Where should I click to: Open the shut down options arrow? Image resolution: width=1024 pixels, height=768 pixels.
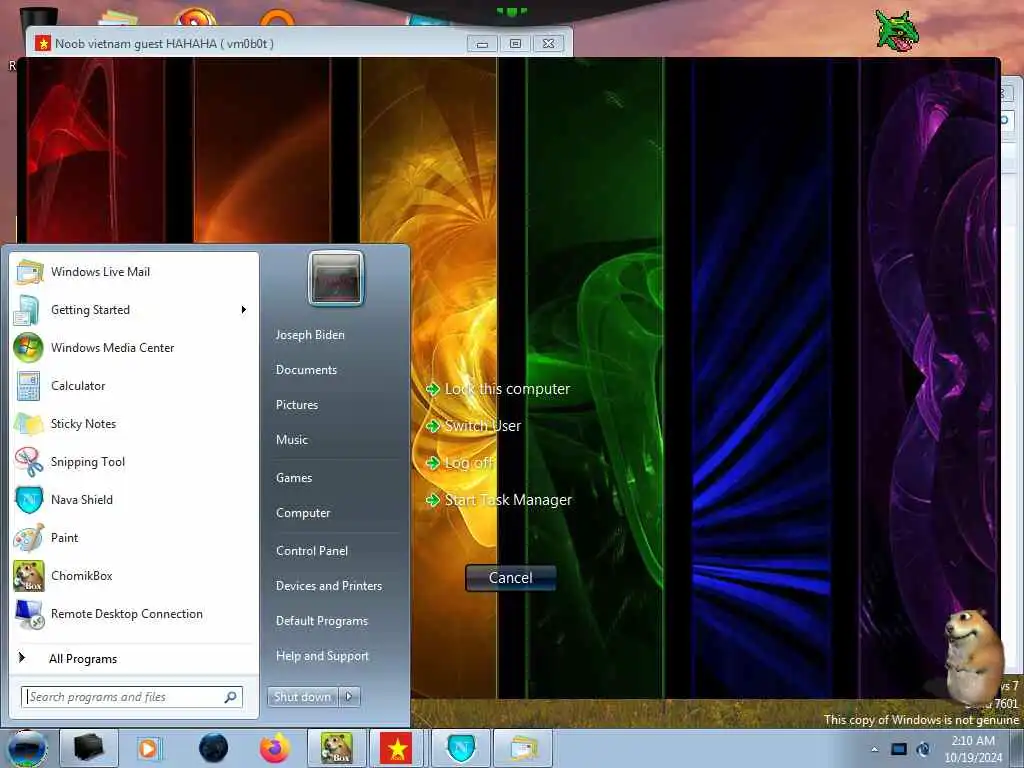pyautogui.click(x=349, y=697)
